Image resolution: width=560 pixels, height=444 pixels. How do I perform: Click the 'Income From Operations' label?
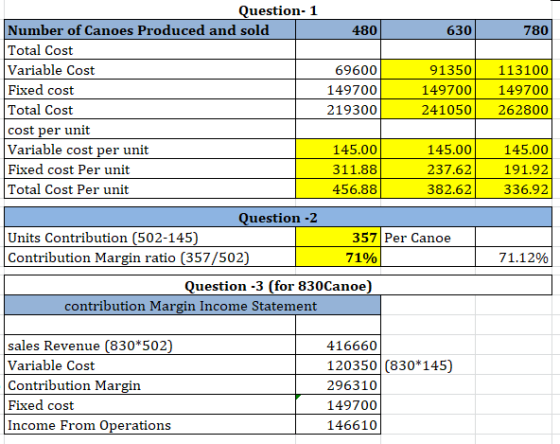[x=150, y=424]
